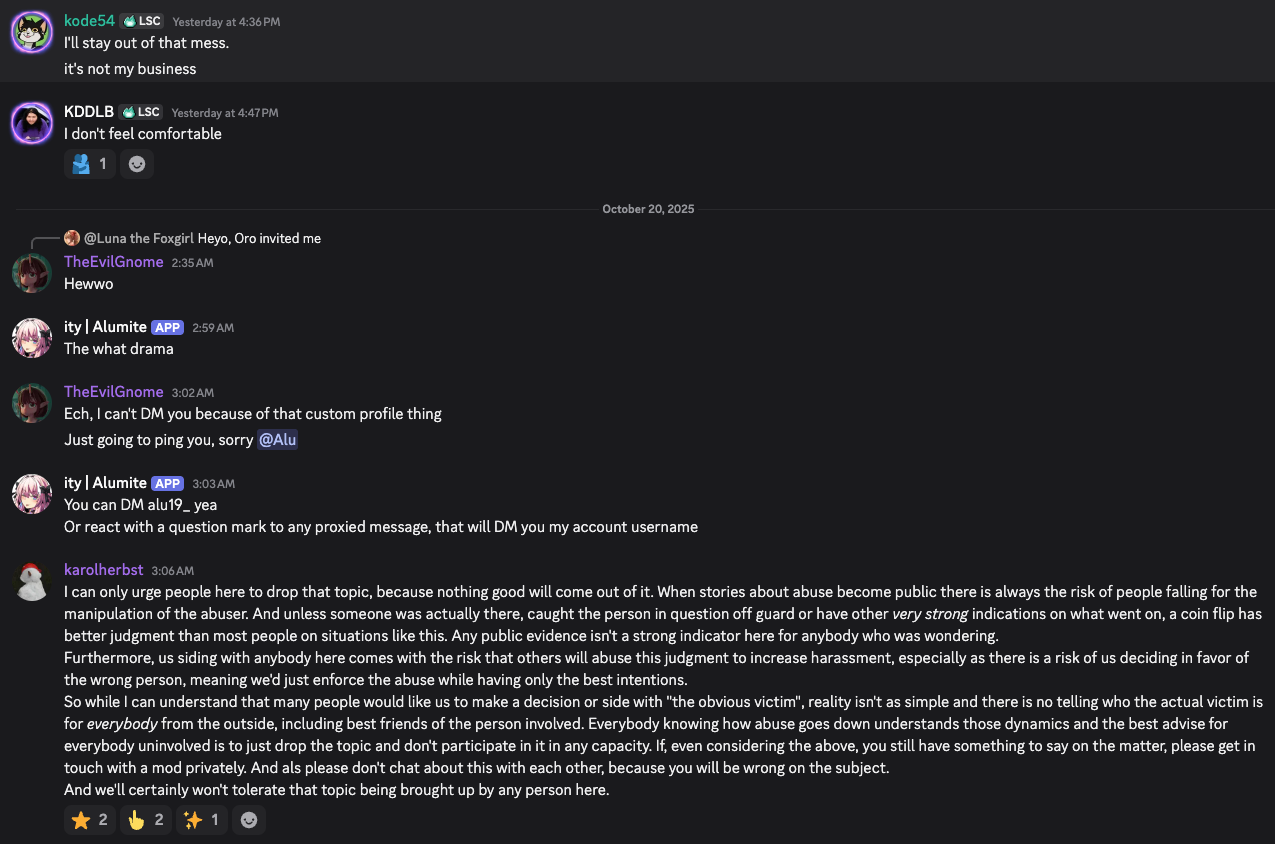The height and width of the screenshot is (844, 1275).
Task: Click ity | Alumite avatar beside drama message
Action: pyautogui.click(x=31, y=338)
